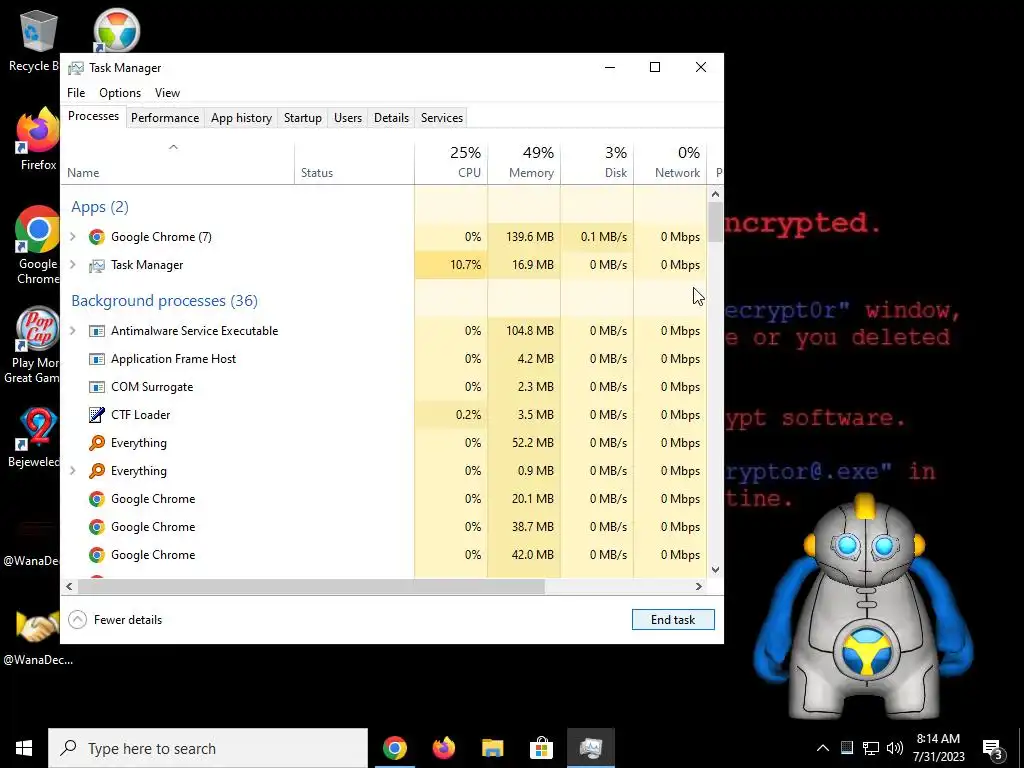Open the View menu
Viewport: 1024px width, 768px height.
167,93
